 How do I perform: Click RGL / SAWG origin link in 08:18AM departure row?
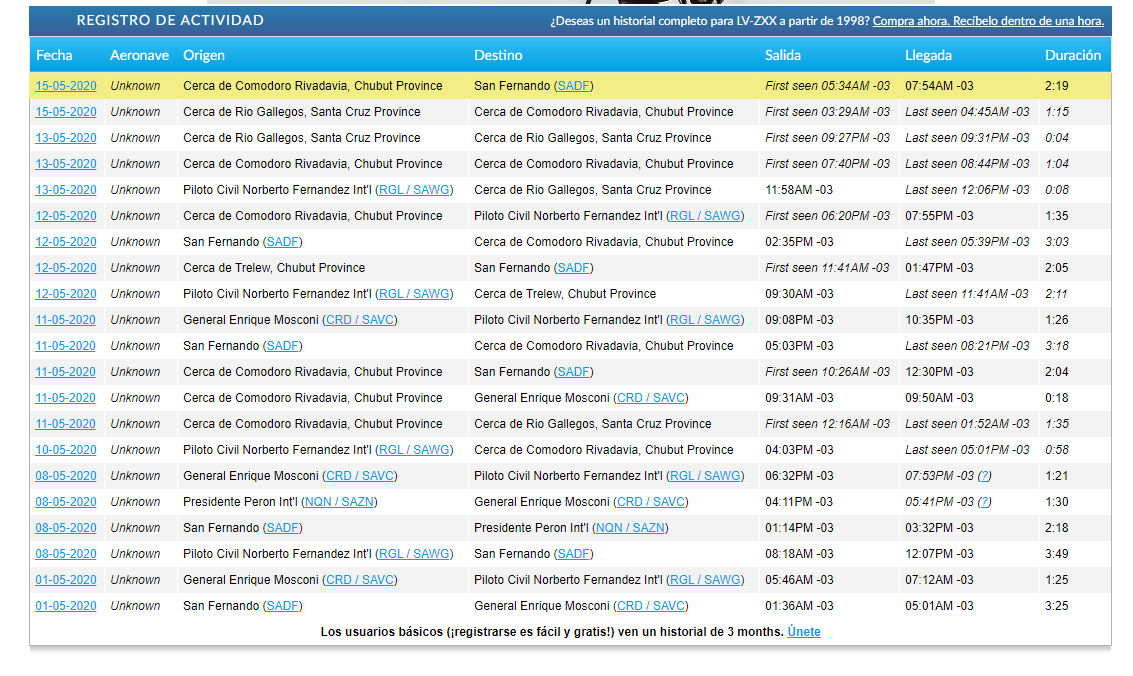[x=414, y=554]
